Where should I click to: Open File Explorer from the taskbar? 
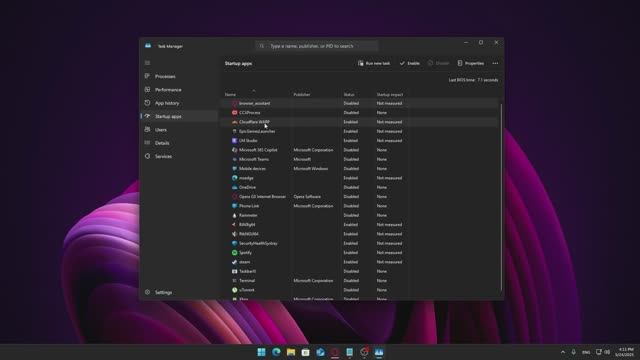point(291,352)
